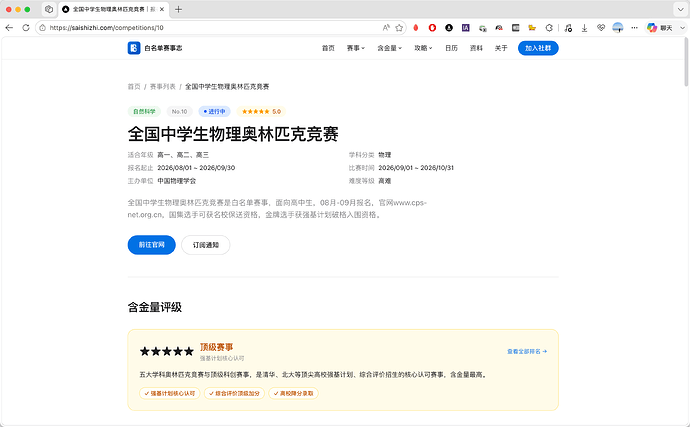
Task: Open 关于 in the navigation bar
Action: [x=501, y=48]
